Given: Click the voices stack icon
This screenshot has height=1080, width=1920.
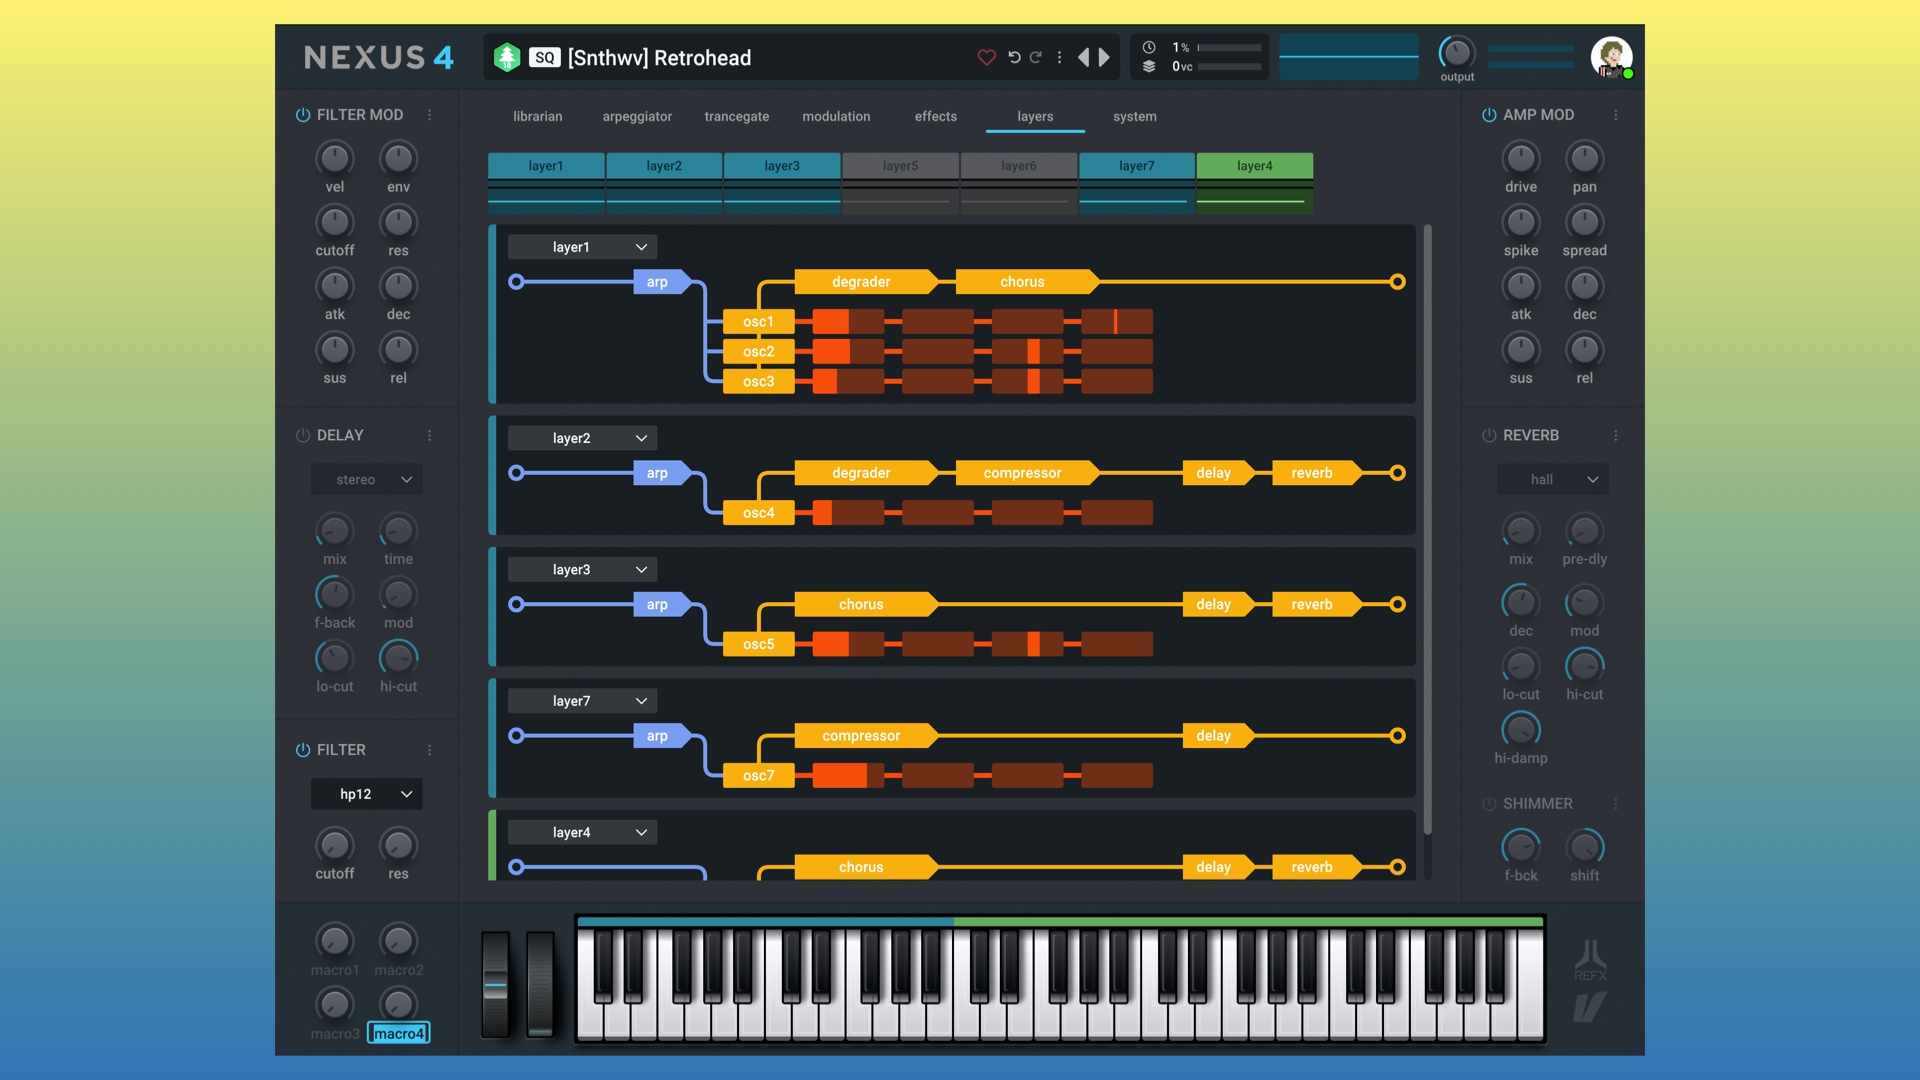Looking at the screenshot, I should (x=1149, y=67).
